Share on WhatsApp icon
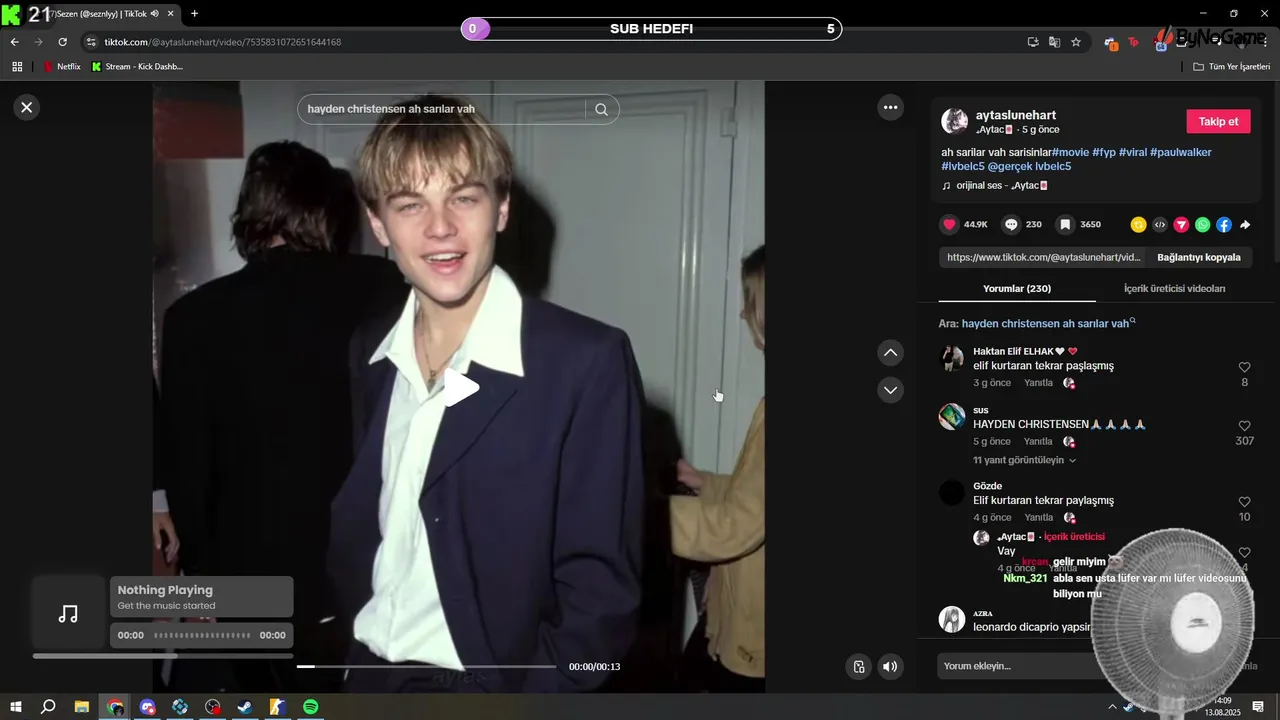Image resolution: width=1280 pixels, height=720 pixels. (1202, 225)
